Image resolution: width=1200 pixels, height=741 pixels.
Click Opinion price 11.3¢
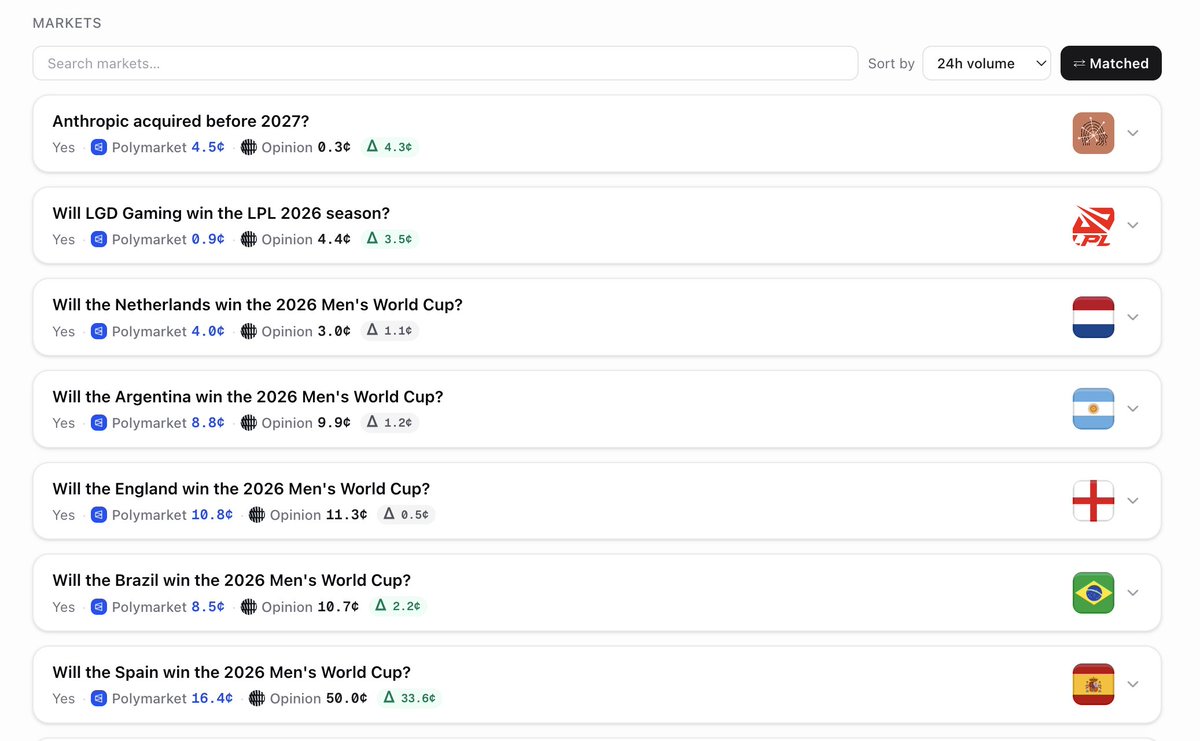point(347,515)
